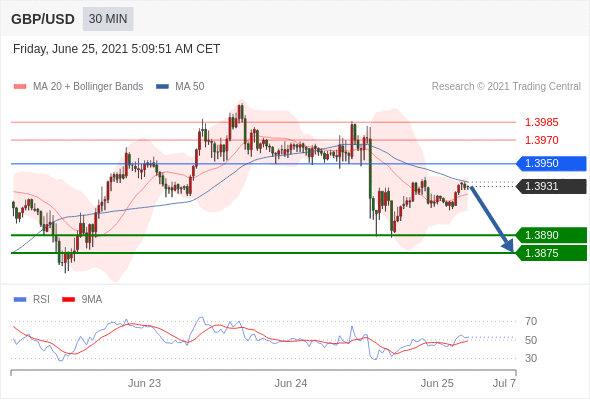This screenshot has height=400, width=590.
Task: Click the 'Jun 24' date axis label
Action: click(x=291, y=383)
